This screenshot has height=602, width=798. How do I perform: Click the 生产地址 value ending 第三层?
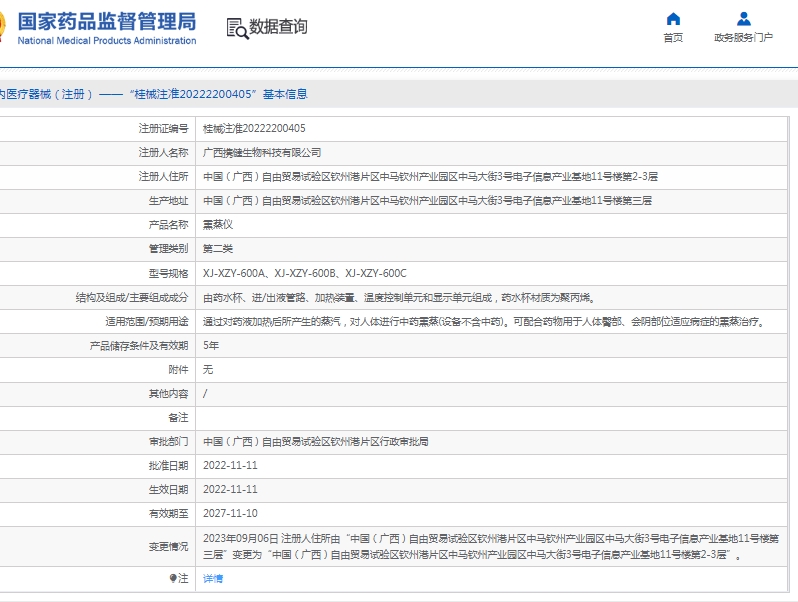(x=427, y=200)
